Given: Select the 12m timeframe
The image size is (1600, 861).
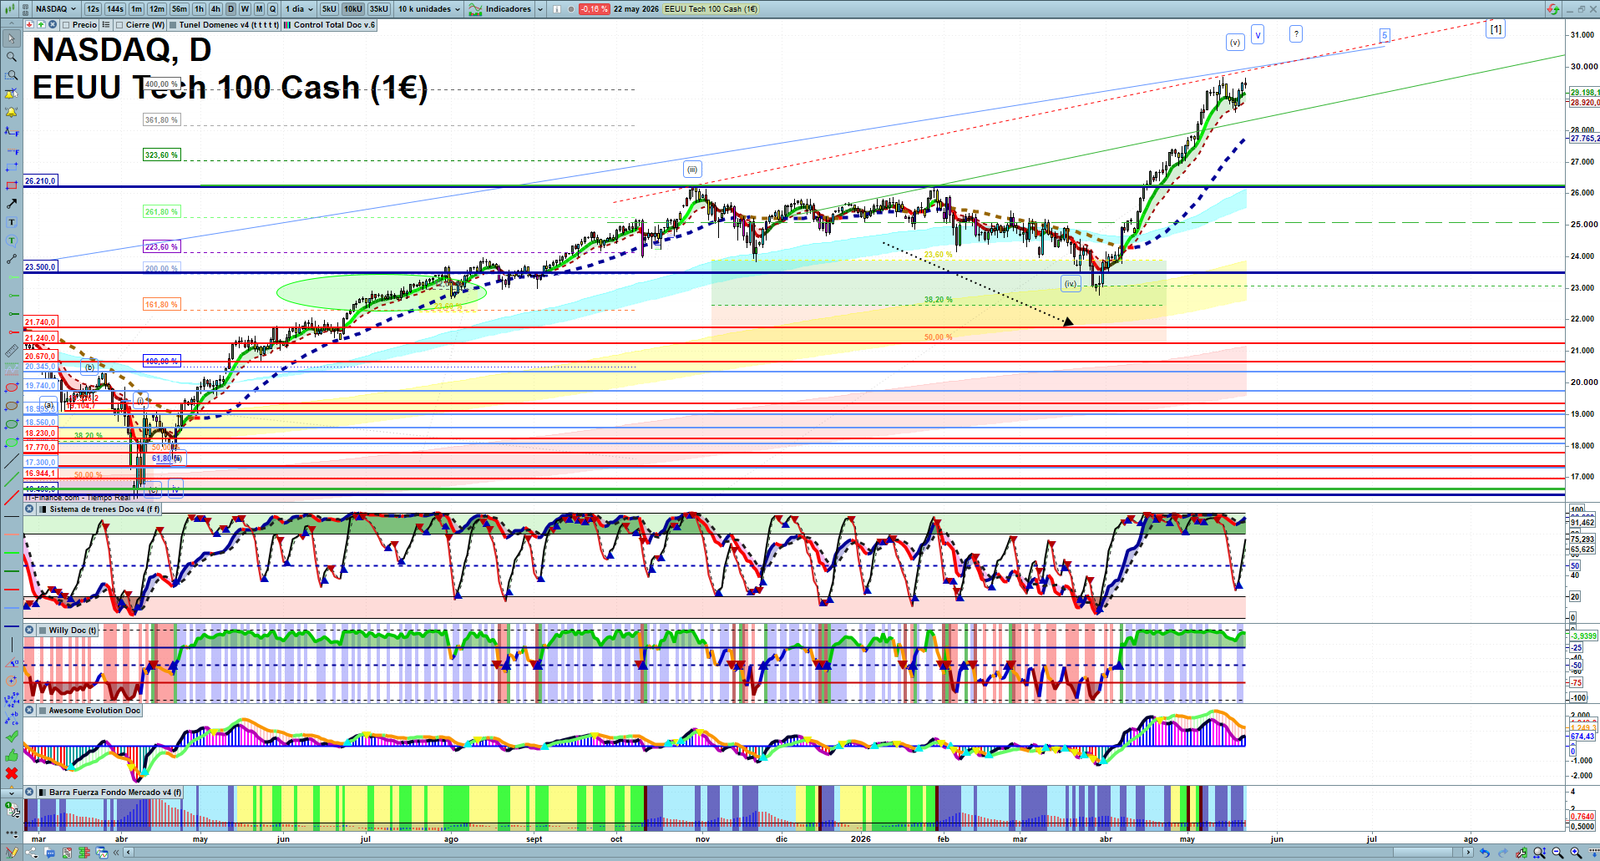Looking at the screenshot, I should tap(157, 9).
